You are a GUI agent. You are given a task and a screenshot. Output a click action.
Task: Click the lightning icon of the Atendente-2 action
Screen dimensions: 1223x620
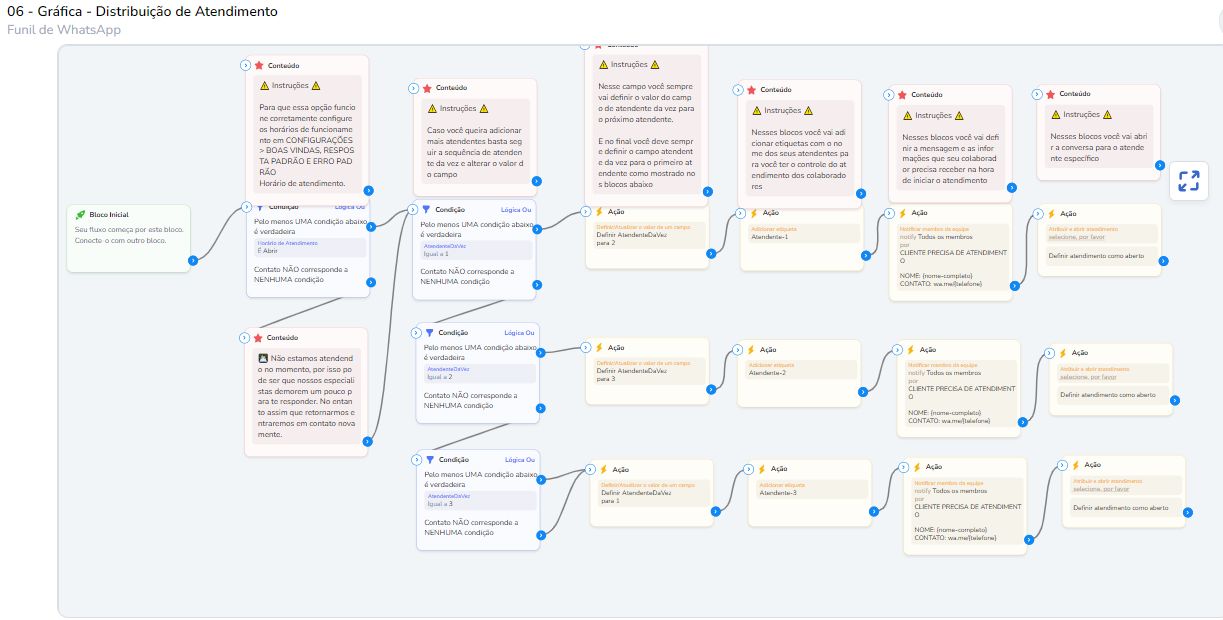coord(750,350)
